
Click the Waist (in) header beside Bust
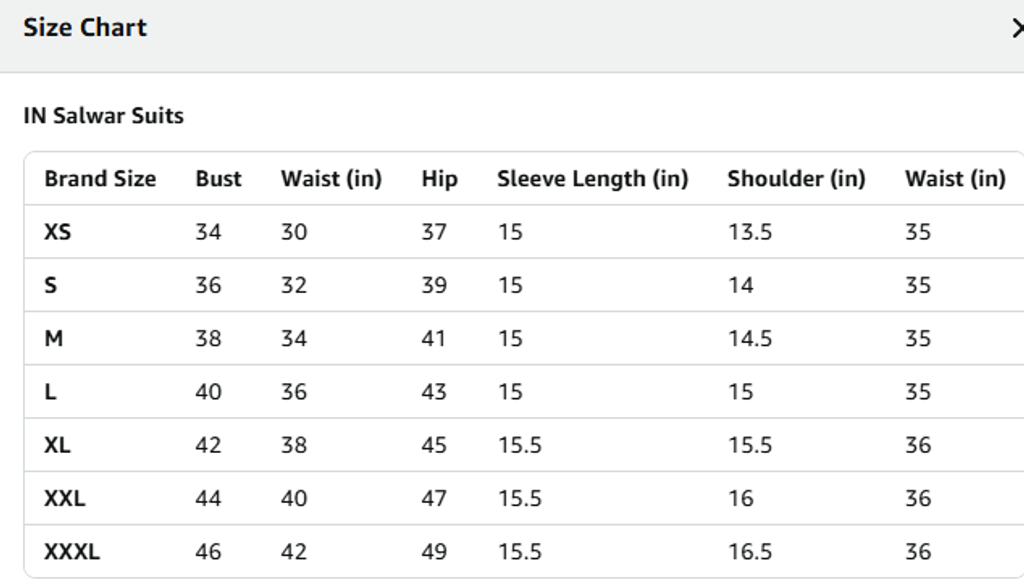pos(331,179)
